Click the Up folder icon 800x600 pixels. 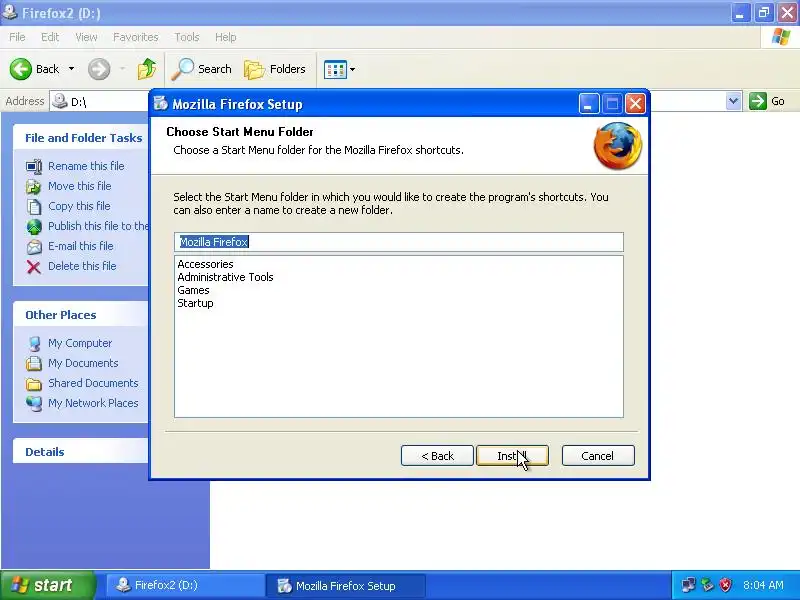coord(147,69)
